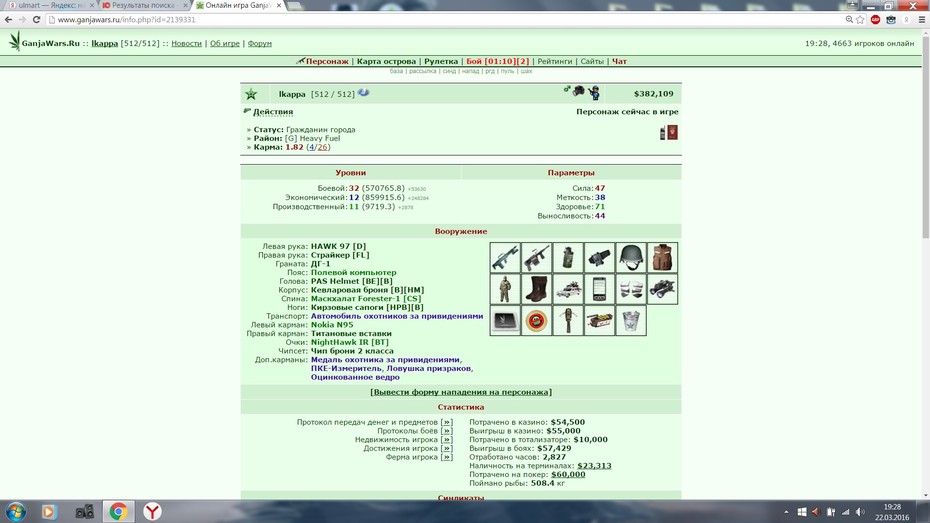This screenshot has width=930, height=523.
Task: Click the Форум link
Action: click(x=259, y=43)
